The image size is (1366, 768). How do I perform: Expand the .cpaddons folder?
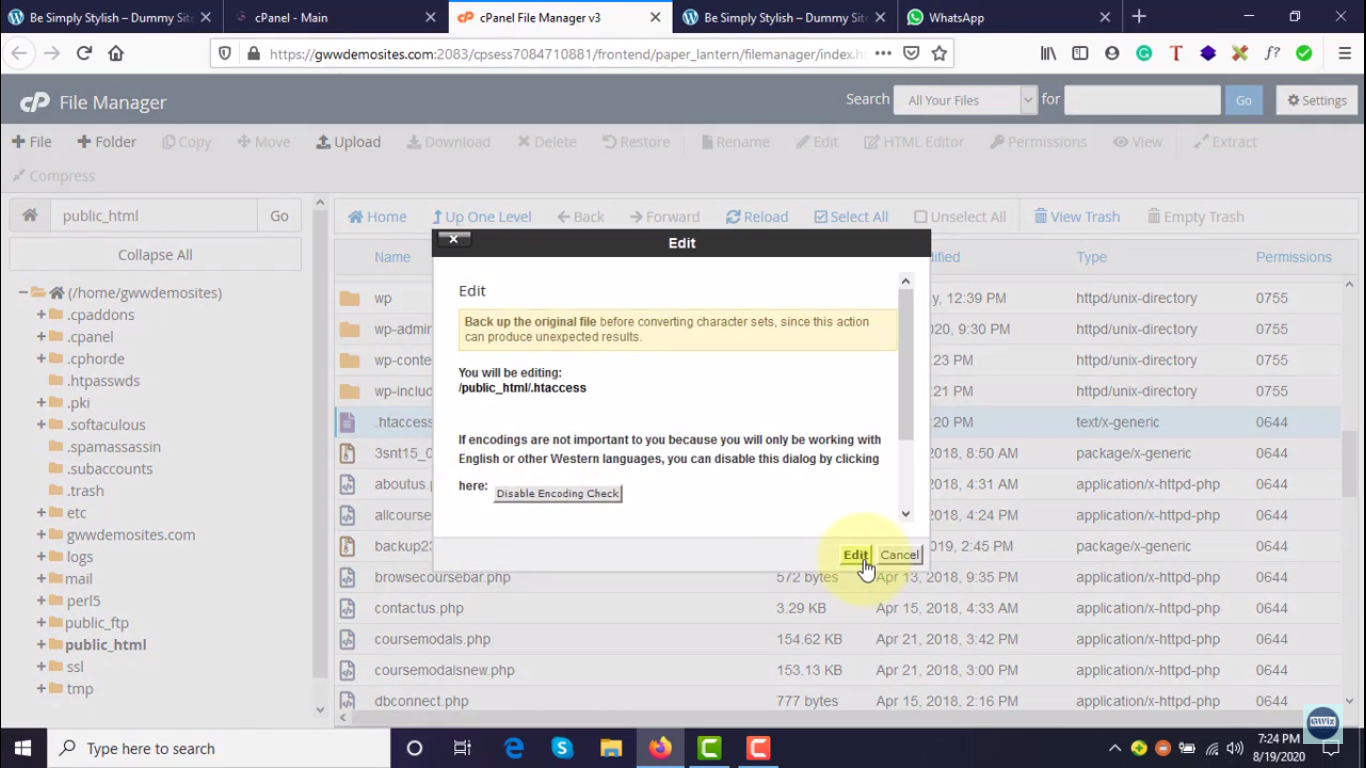pos(41,315)
